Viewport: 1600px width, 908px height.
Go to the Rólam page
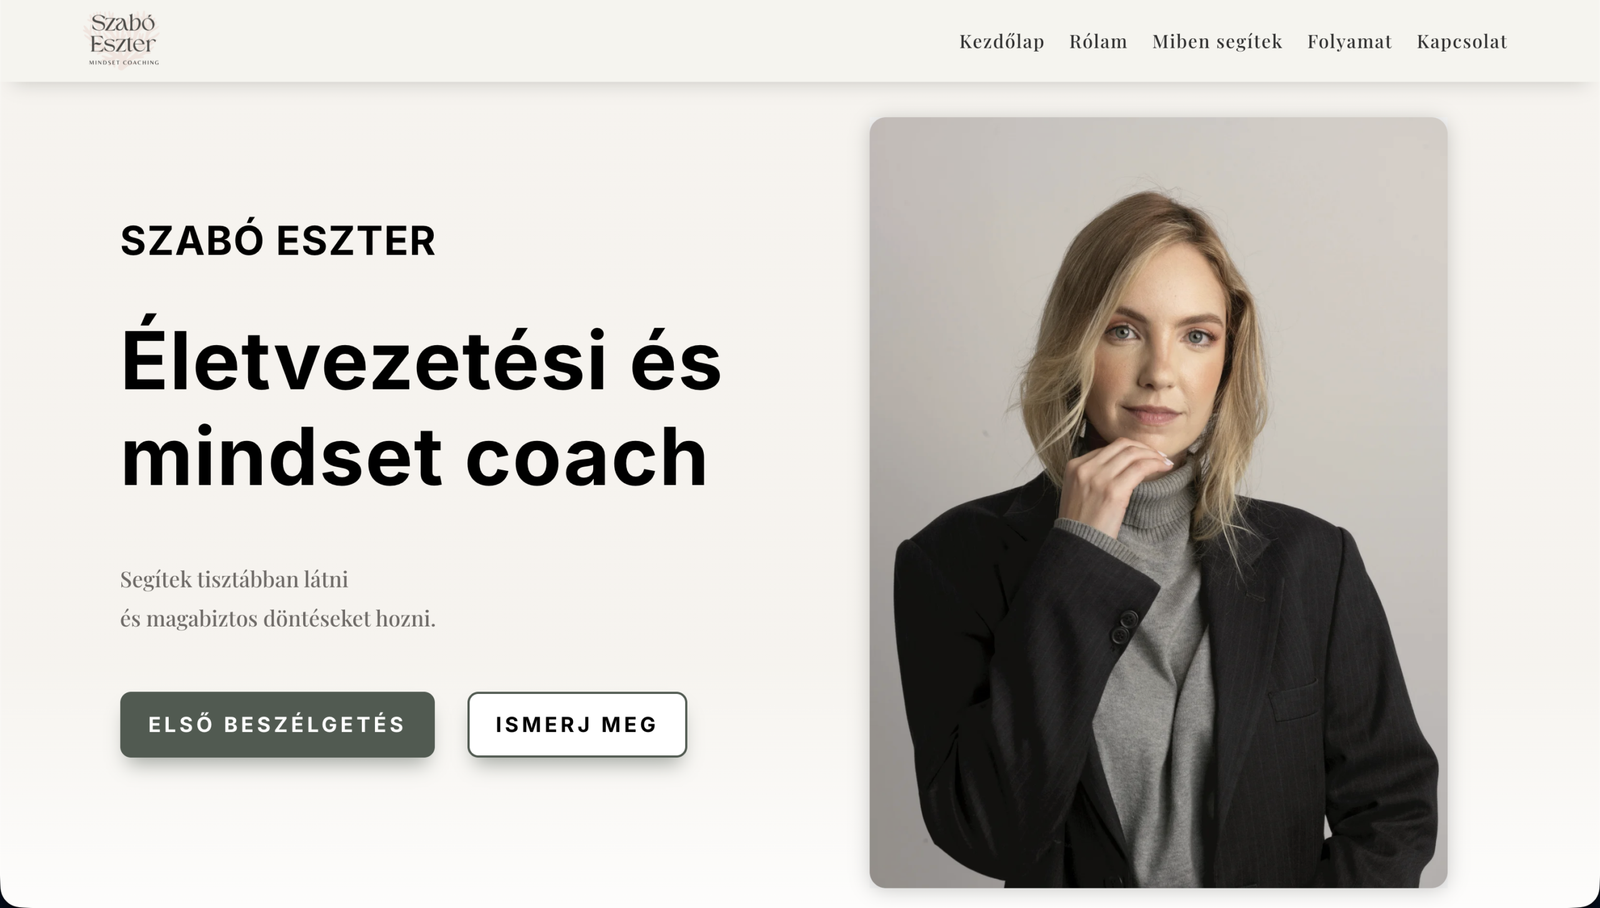tap(1098, 41)
